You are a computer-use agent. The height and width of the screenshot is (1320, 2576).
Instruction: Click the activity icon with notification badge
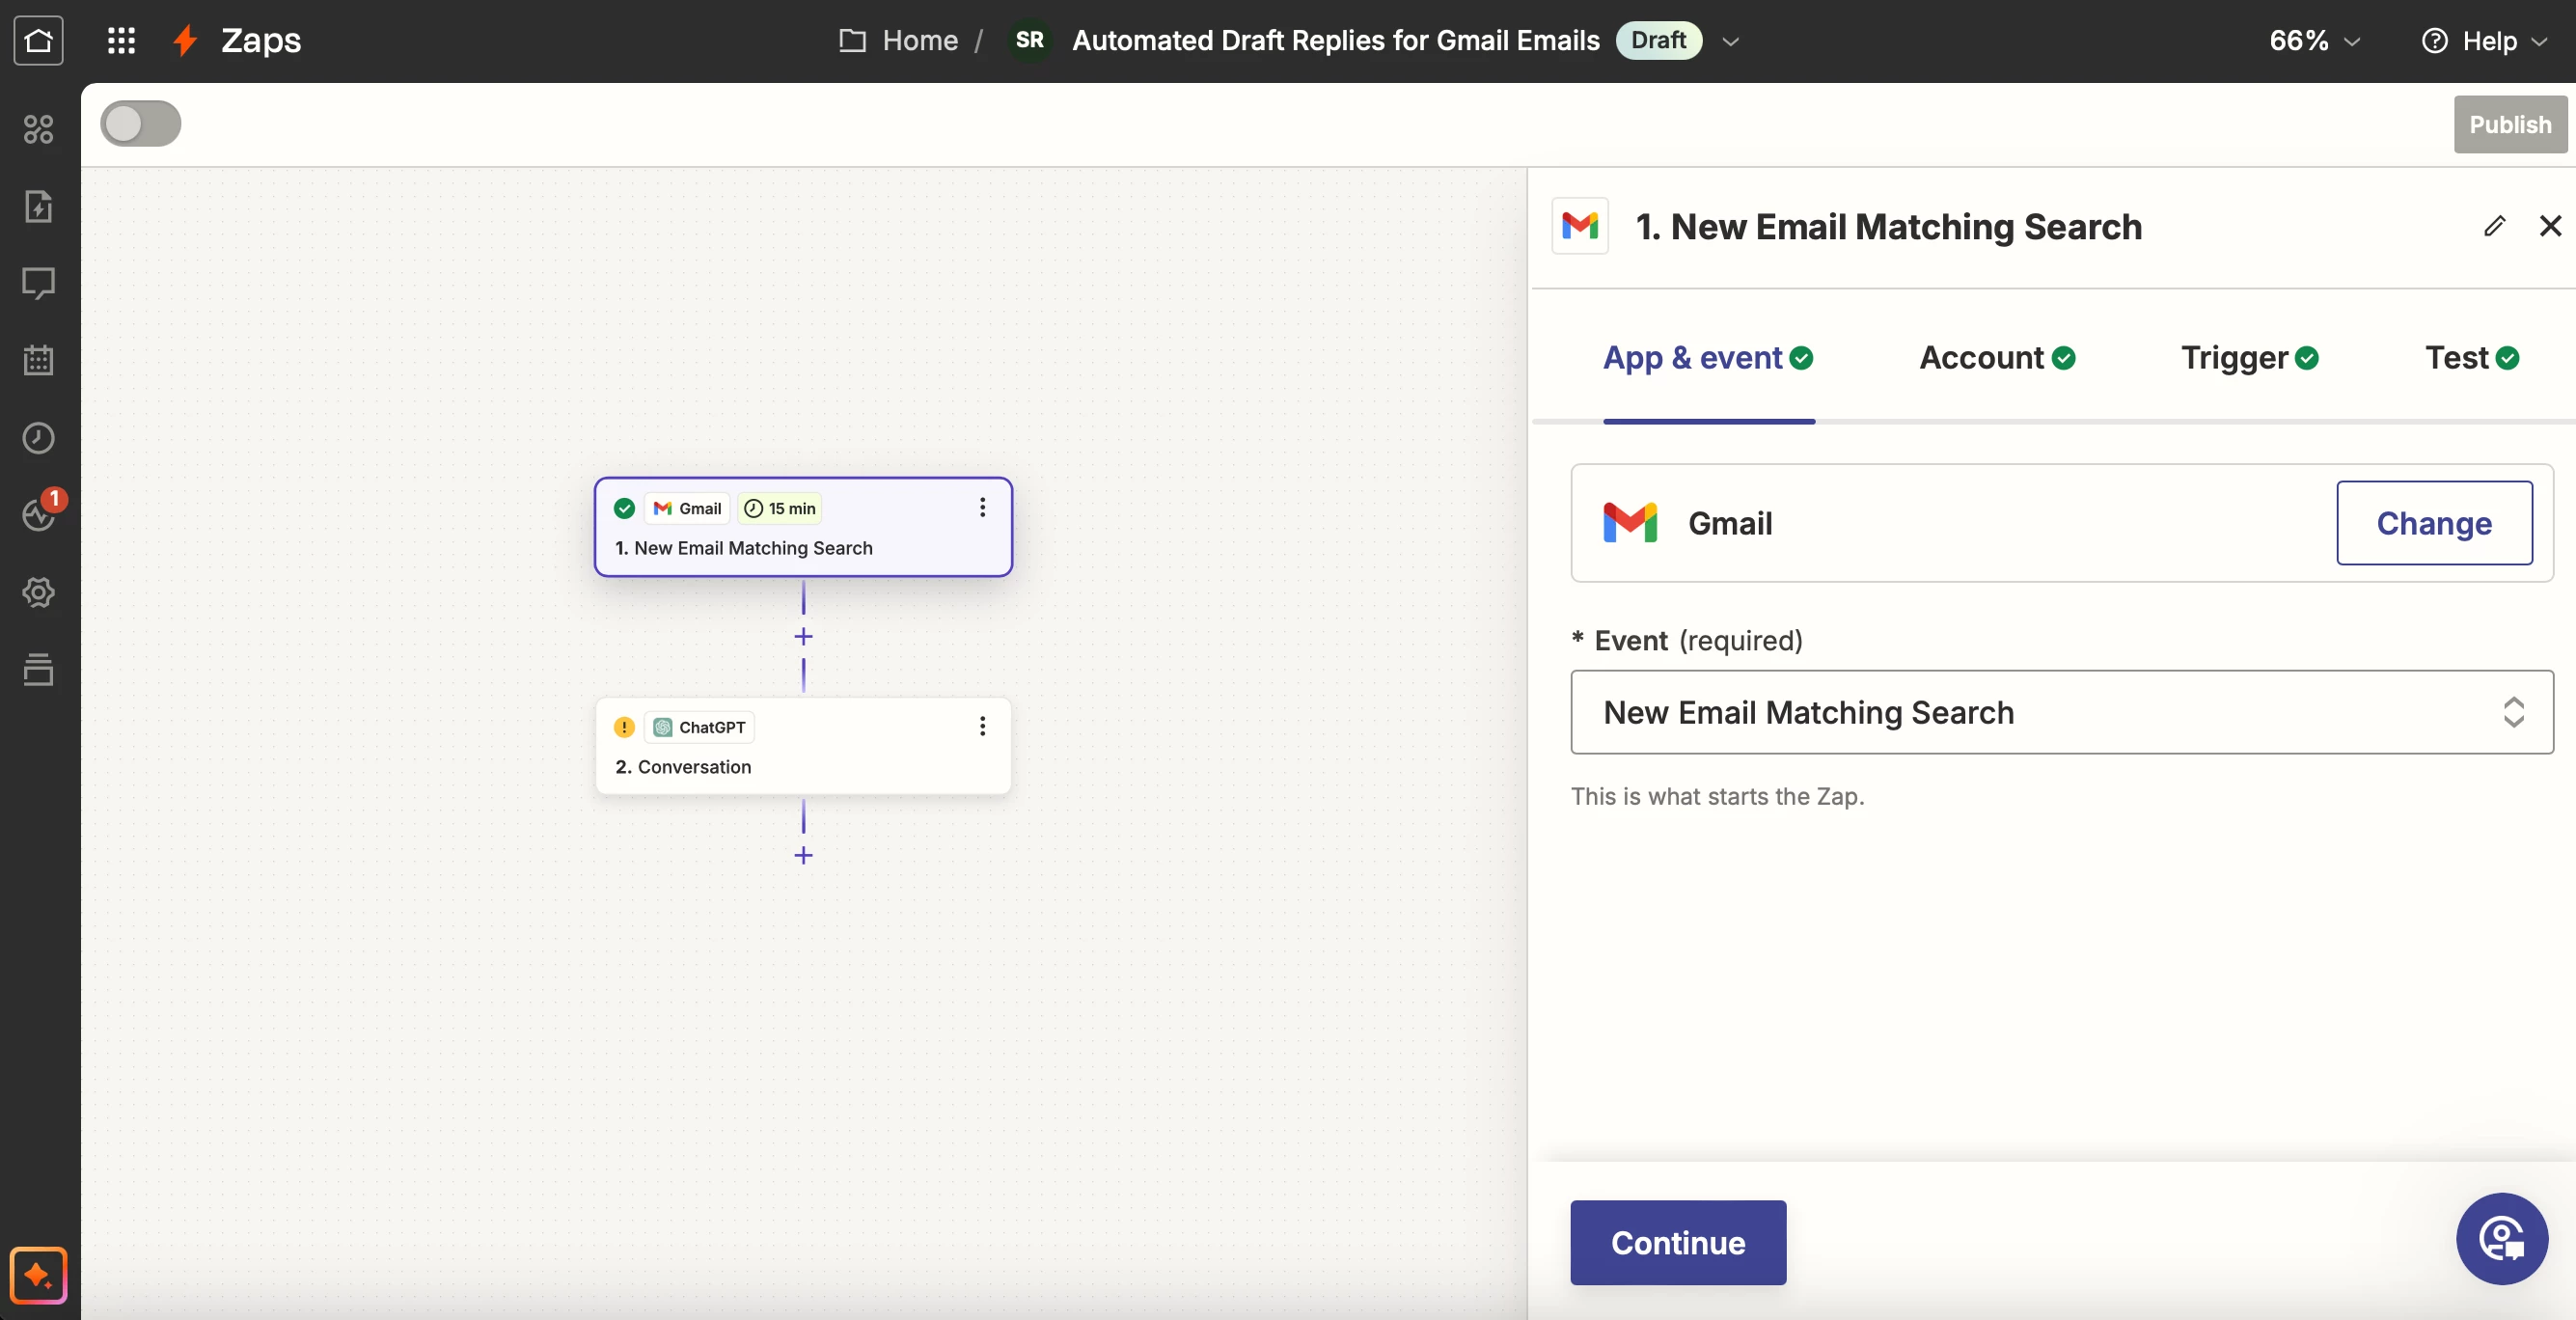pos(38,514)
